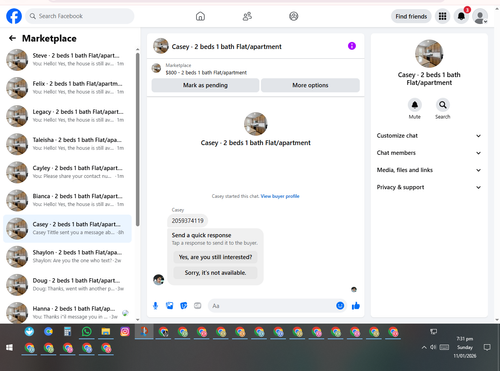Choose a GIF icon

(198, 306)
